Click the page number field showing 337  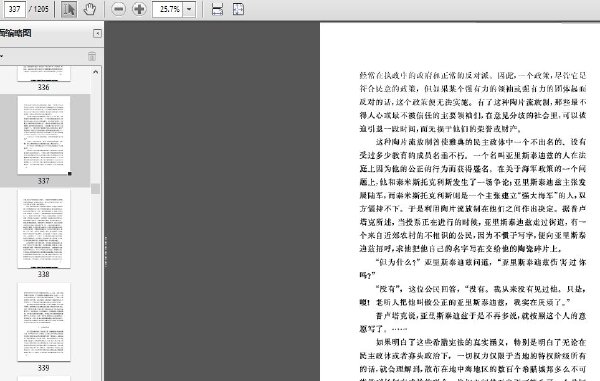coord(15,9)
